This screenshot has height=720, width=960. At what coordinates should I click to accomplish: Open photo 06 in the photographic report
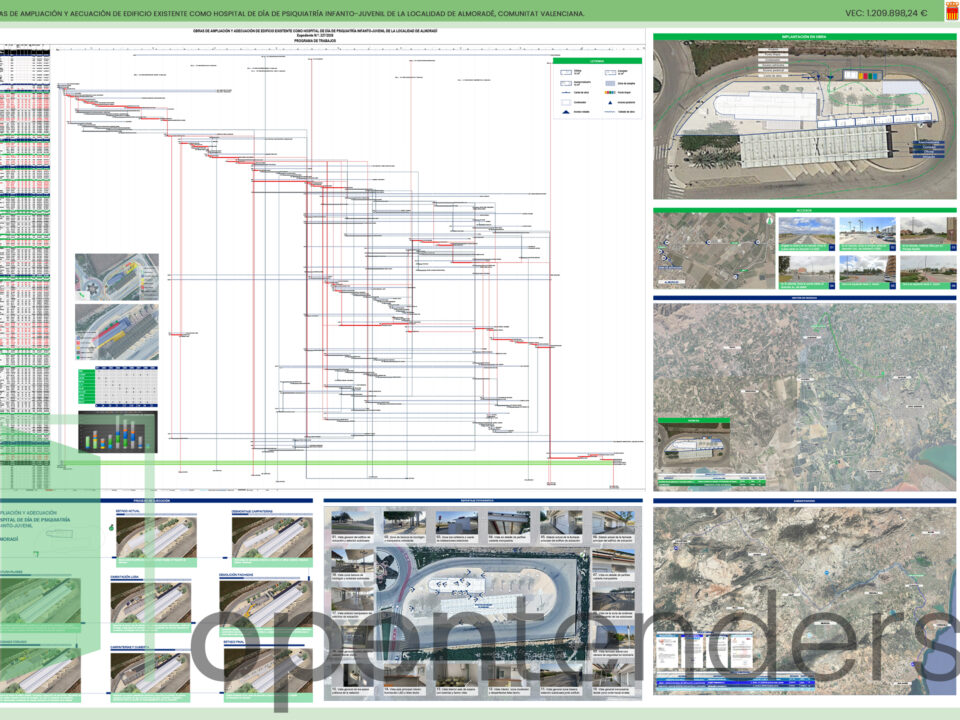(613, 523)
